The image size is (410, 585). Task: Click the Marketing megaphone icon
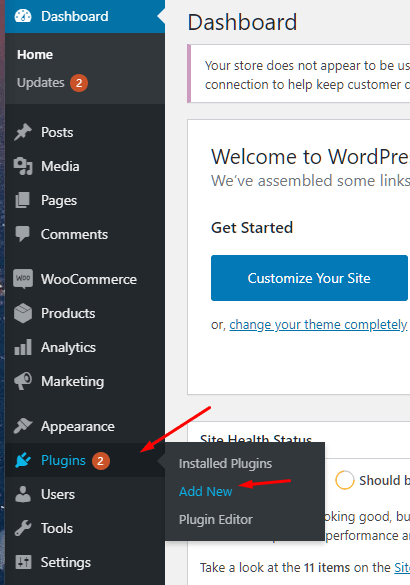(23, 381)
